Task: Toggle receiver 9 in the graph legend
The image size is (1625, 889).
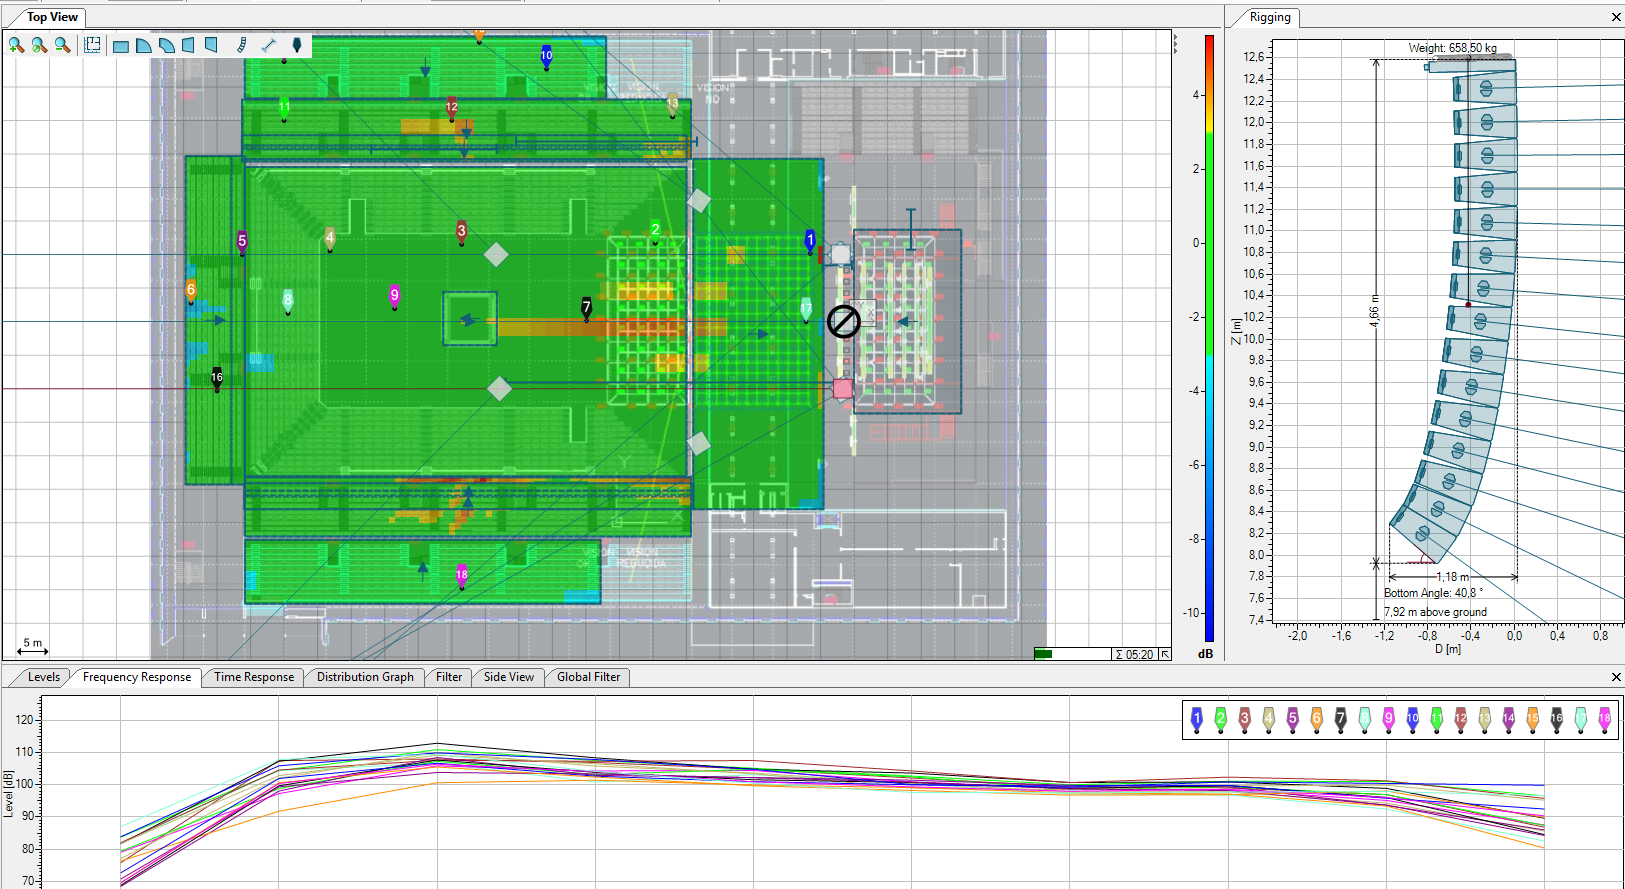Action: [1389, 718]
